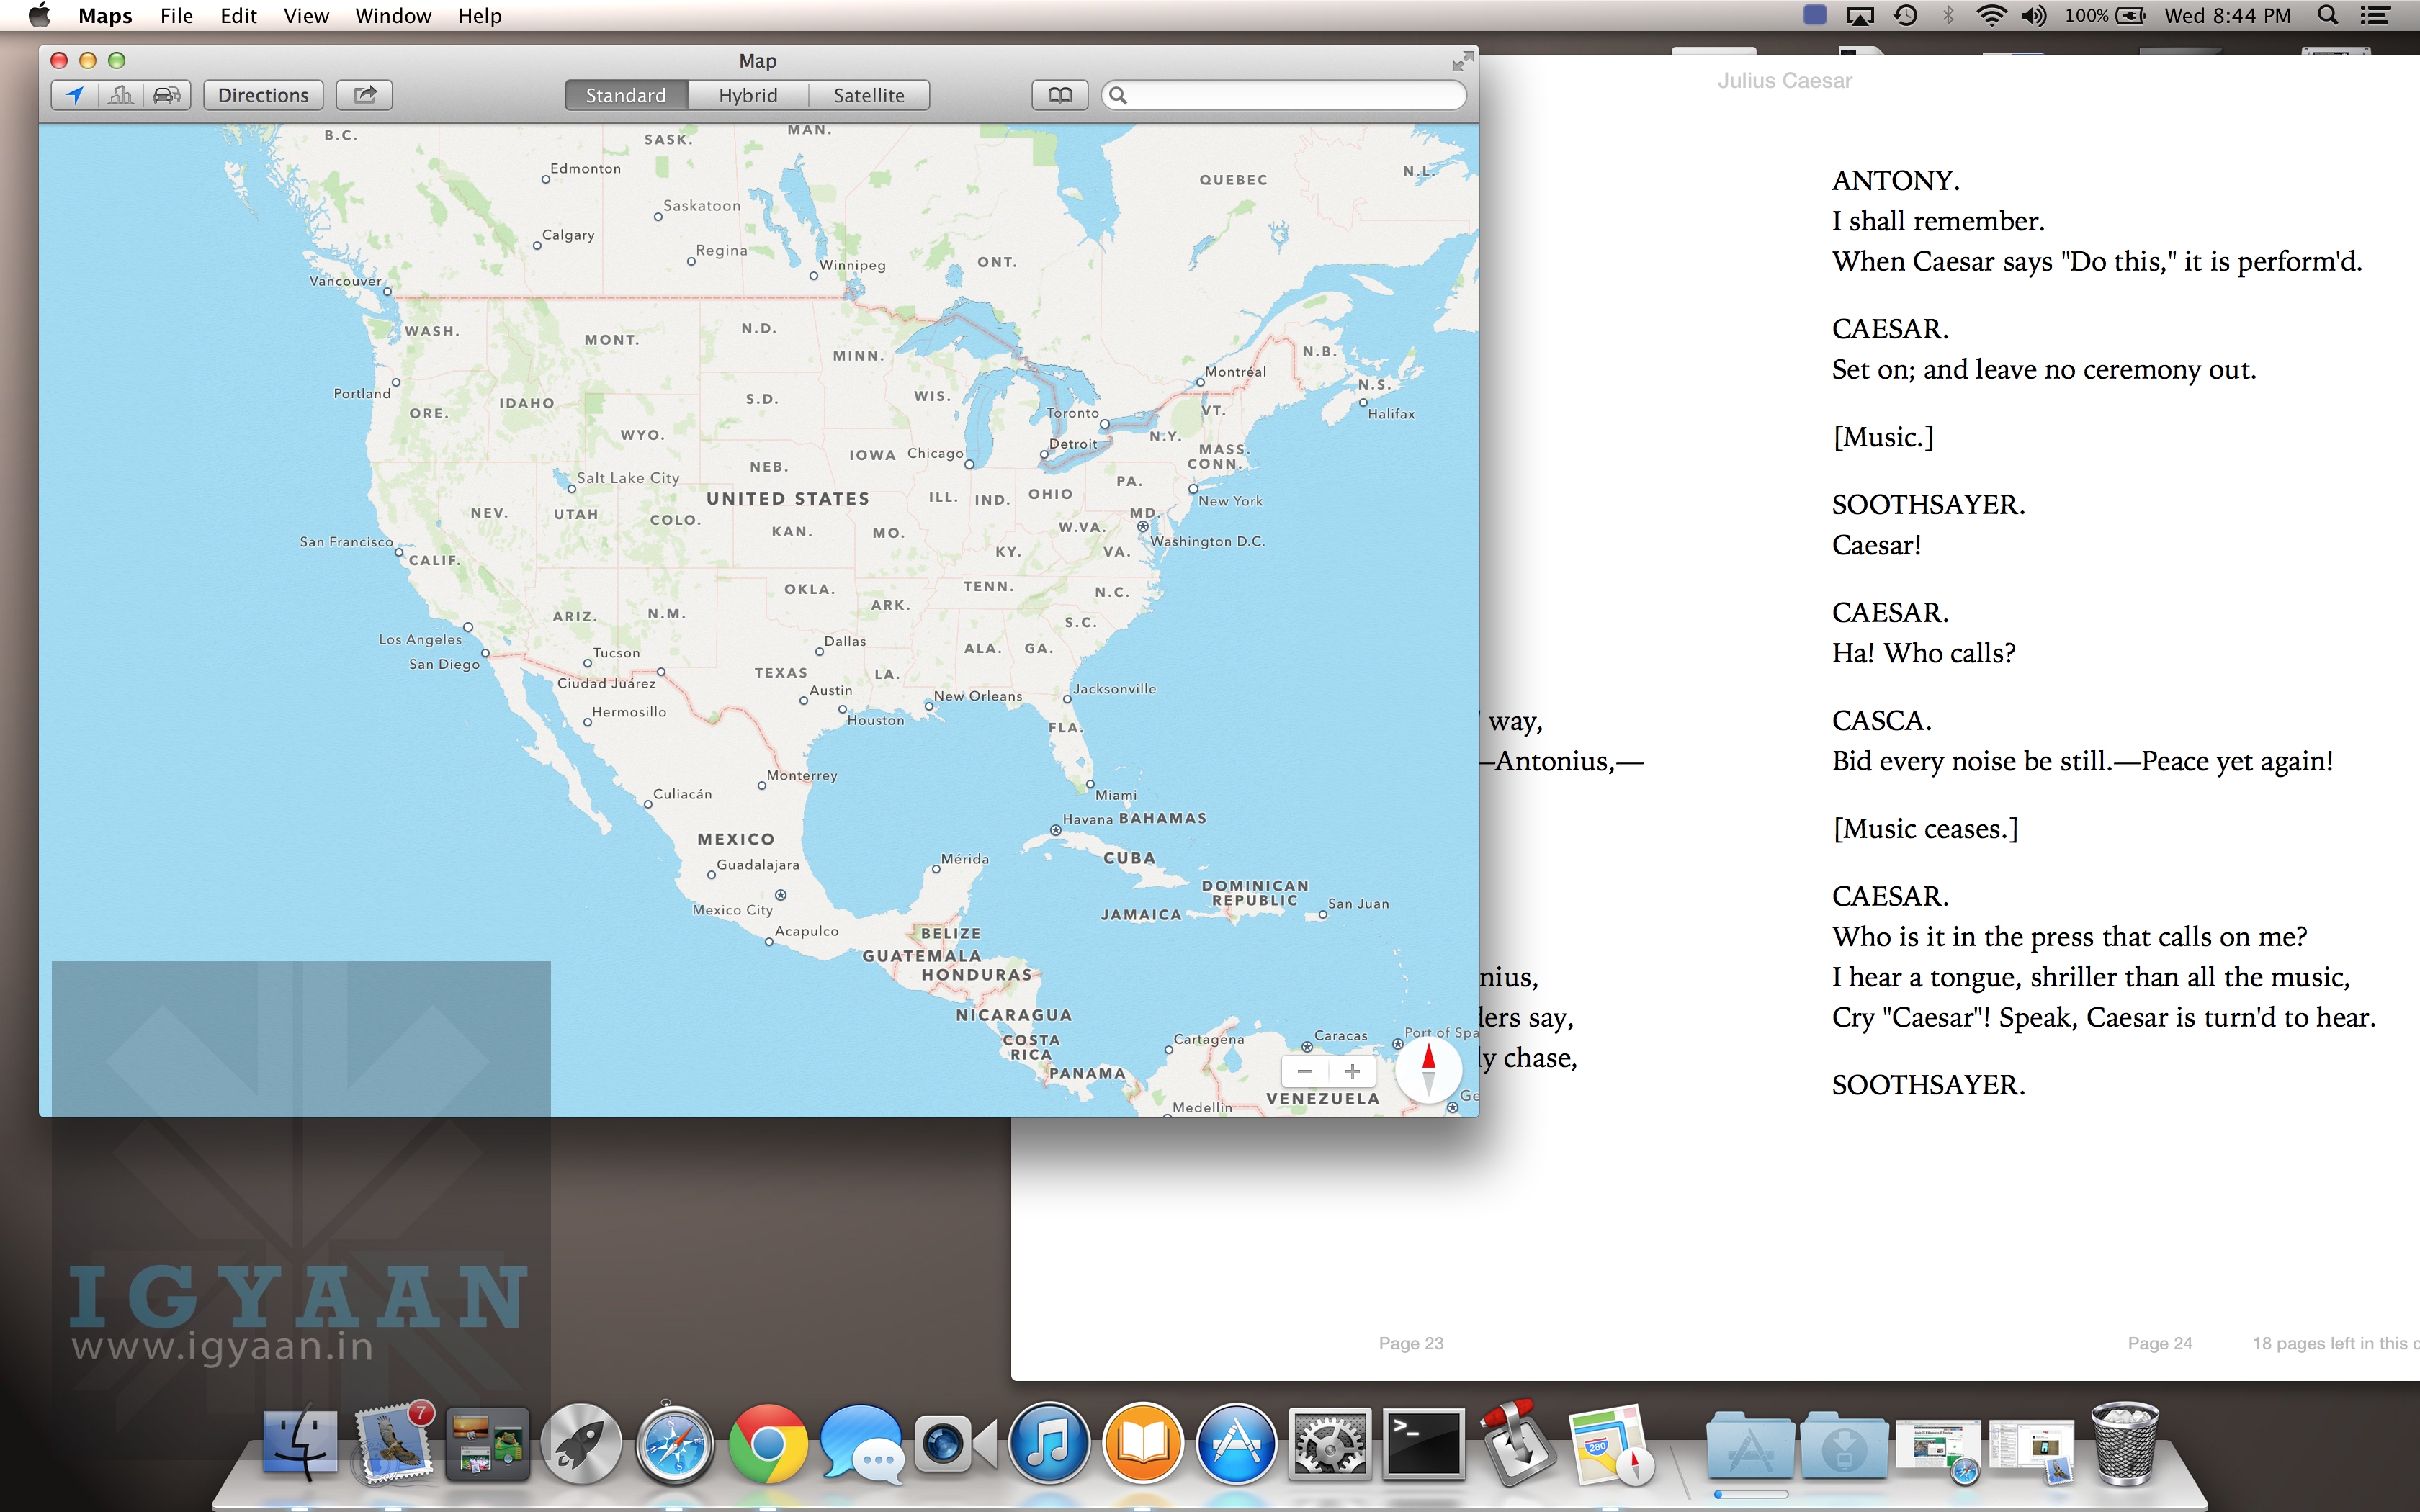Open Spotlight search from the menu bar
2420x1512 pixels.
click(2328, 15)
